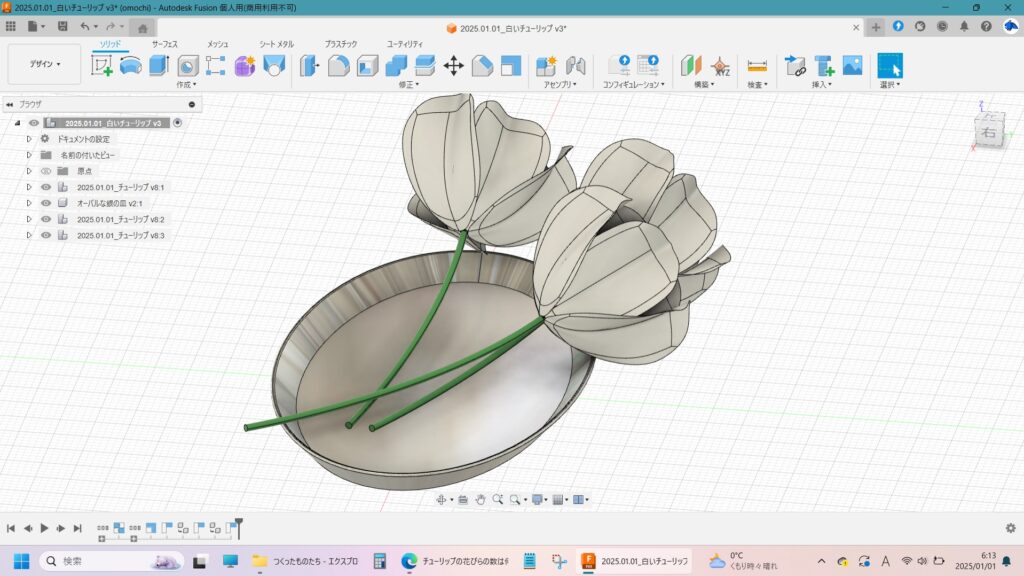This screenshot has height=576, width=1024.
Task: Hide the オーバルな鏡の皿 v2:1 component
Action: pos(45,203)
